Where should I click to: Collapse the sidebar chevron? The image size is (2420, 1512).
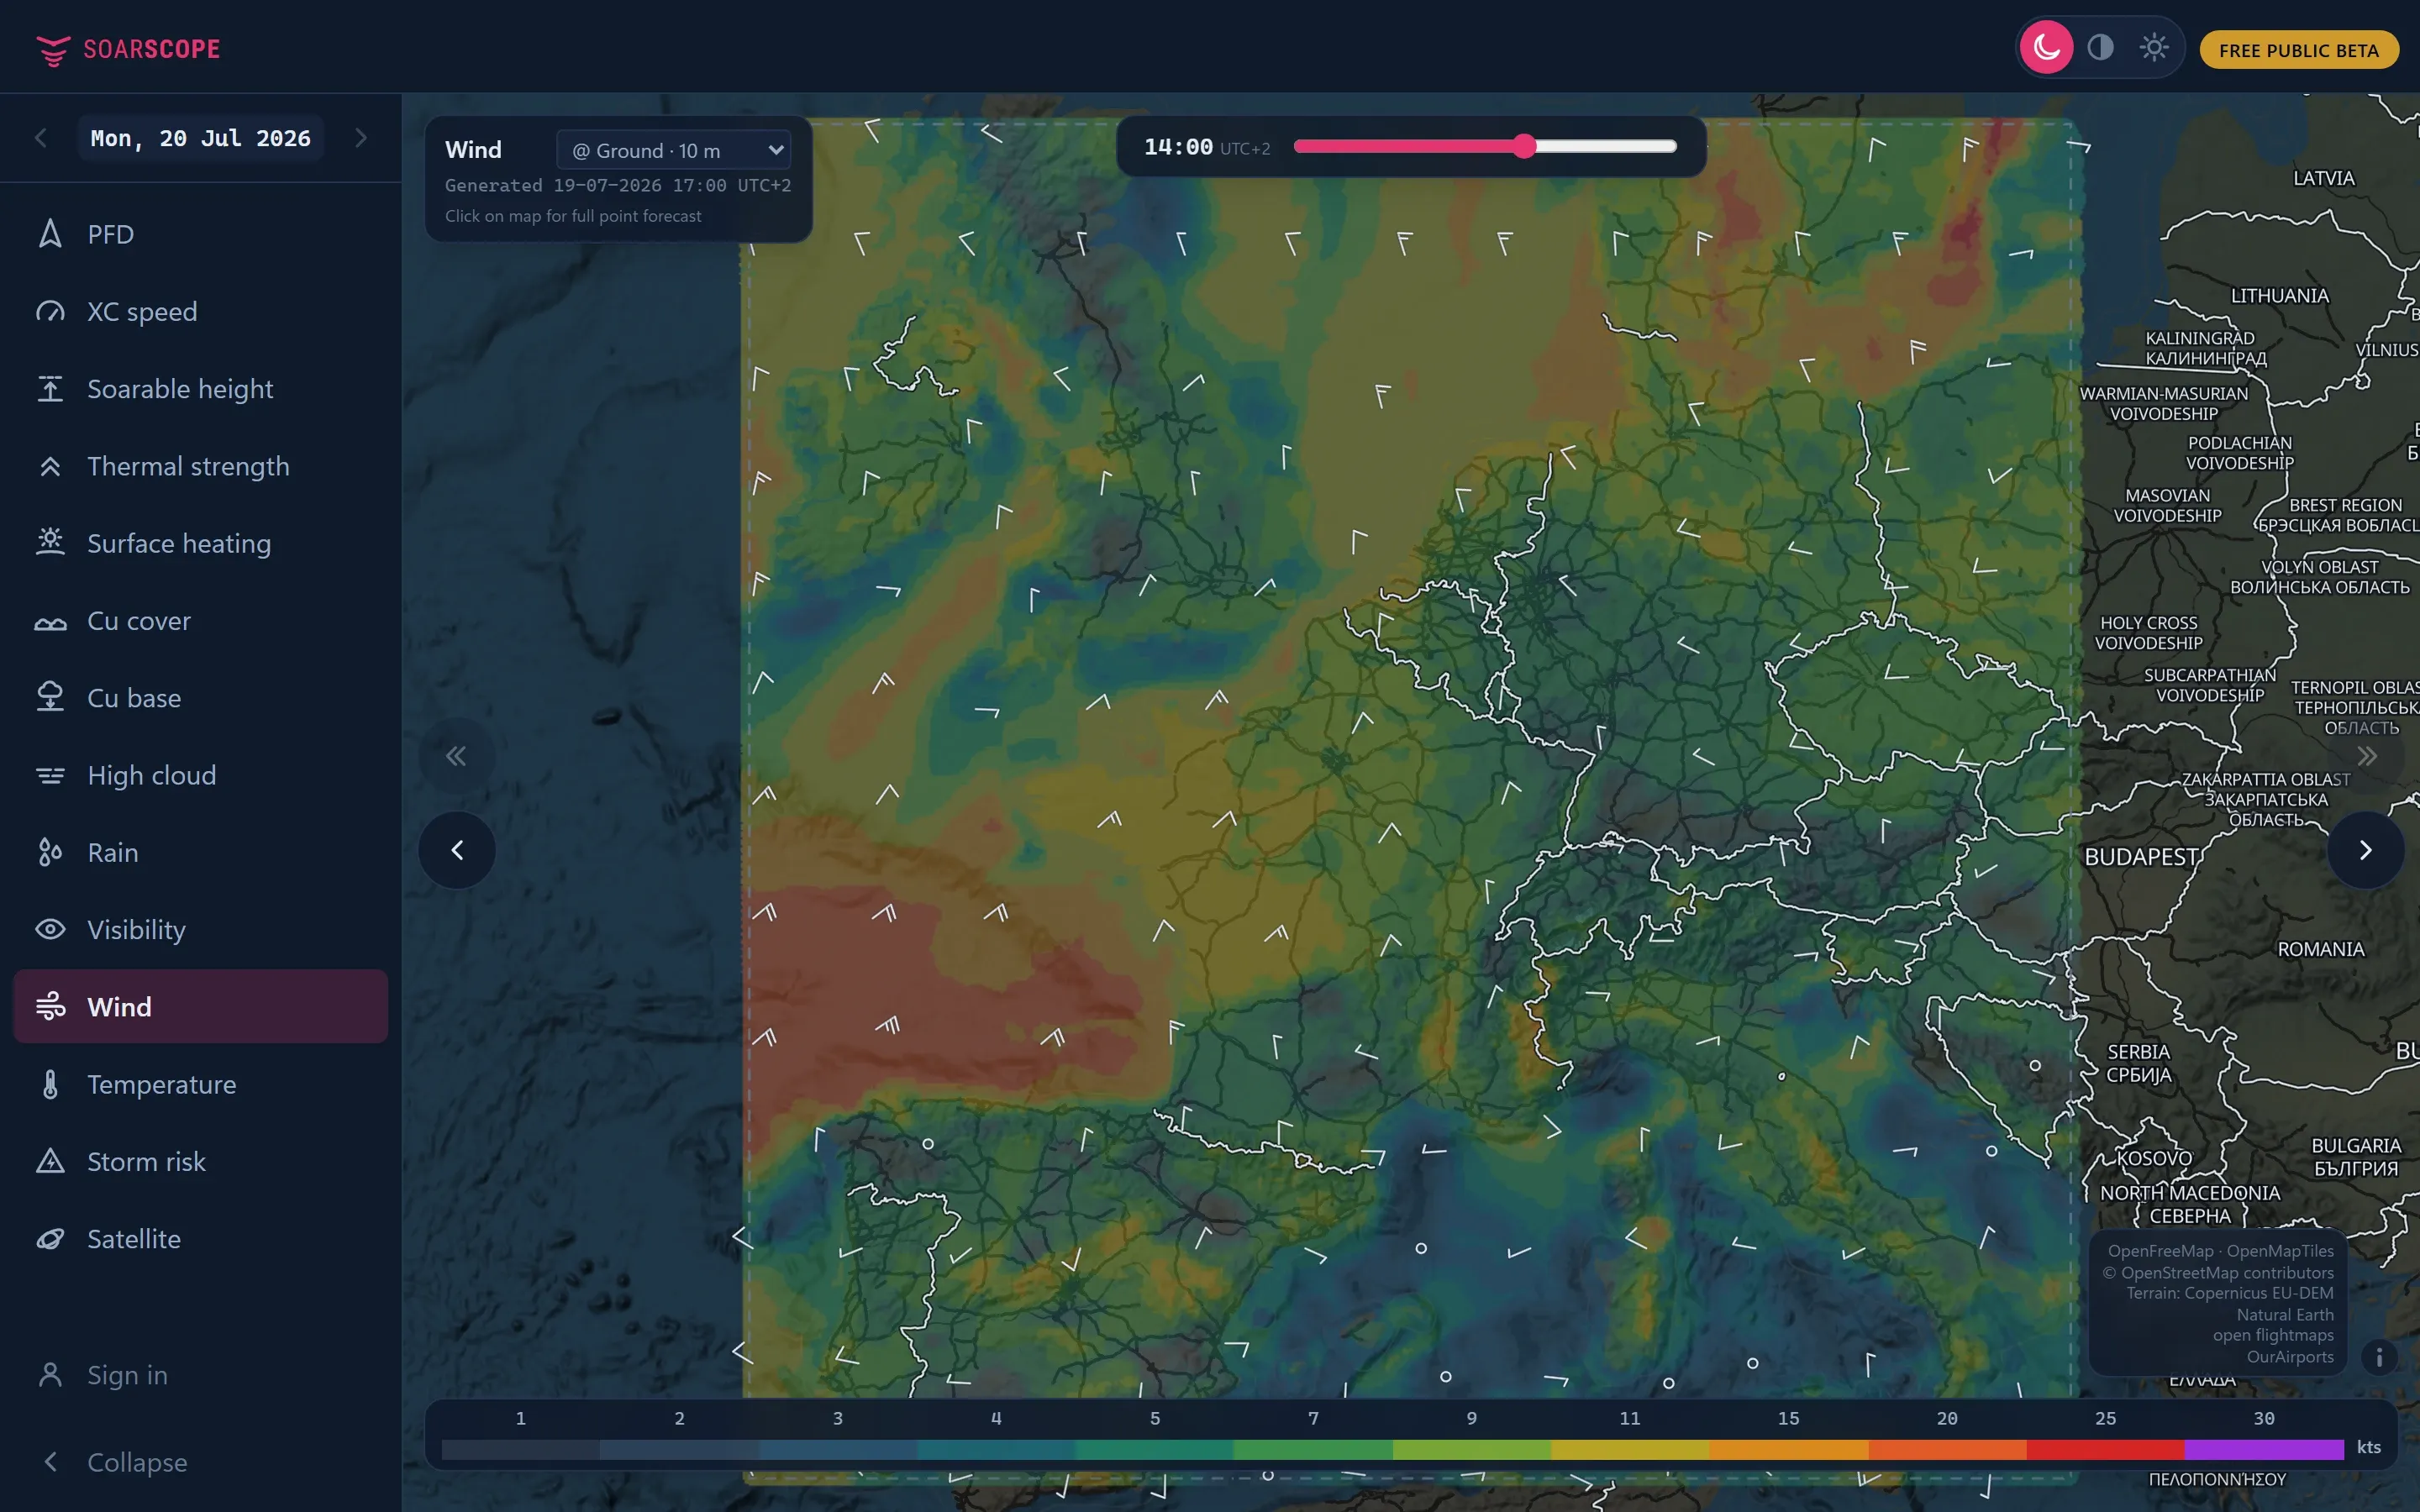pos(50,1462)
